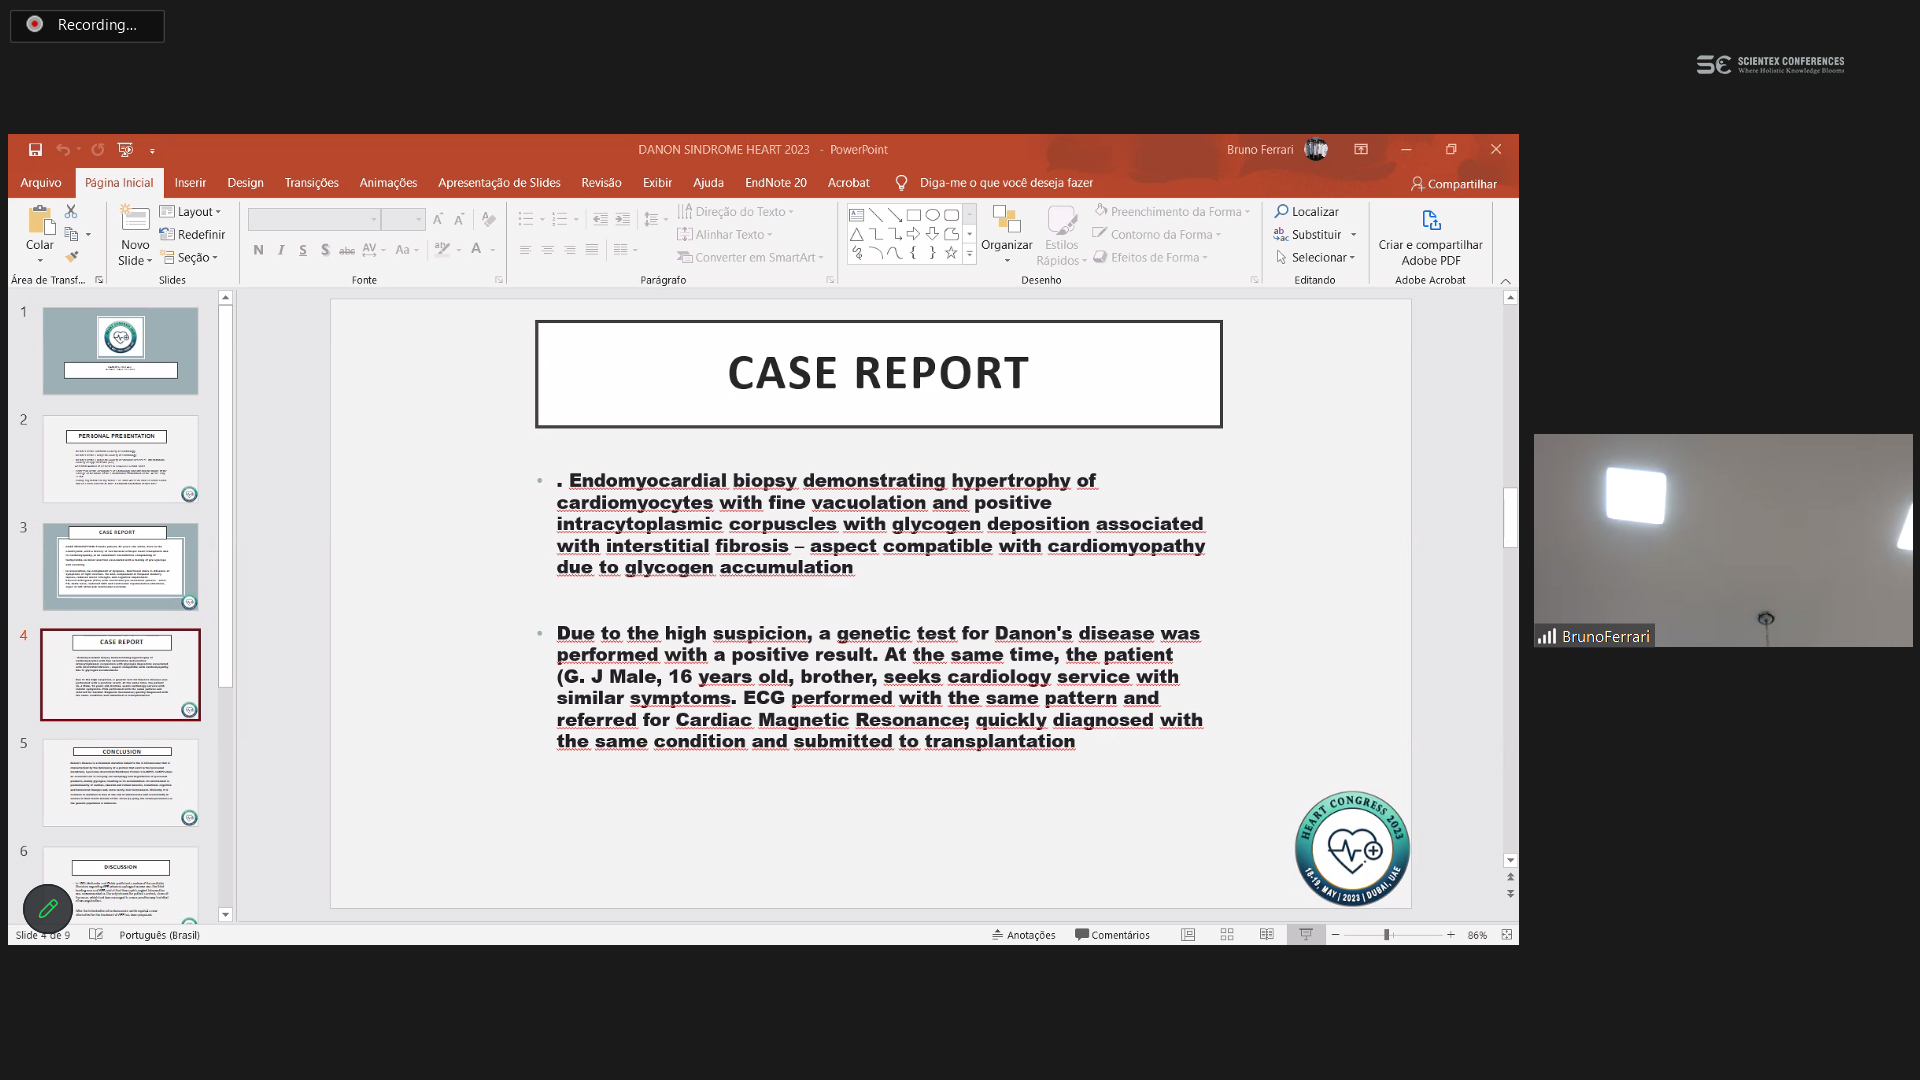Click the zoom slider handle
The width and height of the screenshot is (1920, 1080).
point(1386,935)
